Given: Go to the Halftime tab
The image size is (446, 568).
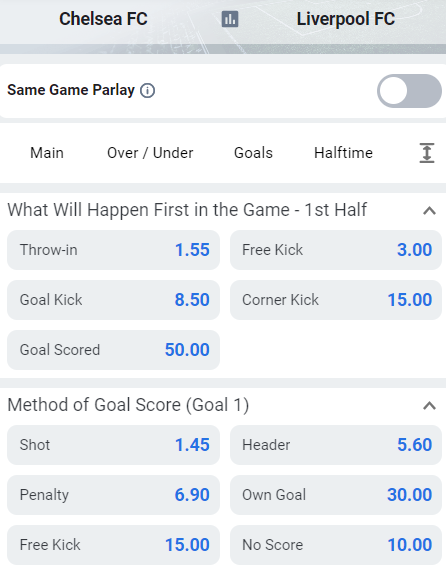Looking at the screenshot, I should [343, 153].
